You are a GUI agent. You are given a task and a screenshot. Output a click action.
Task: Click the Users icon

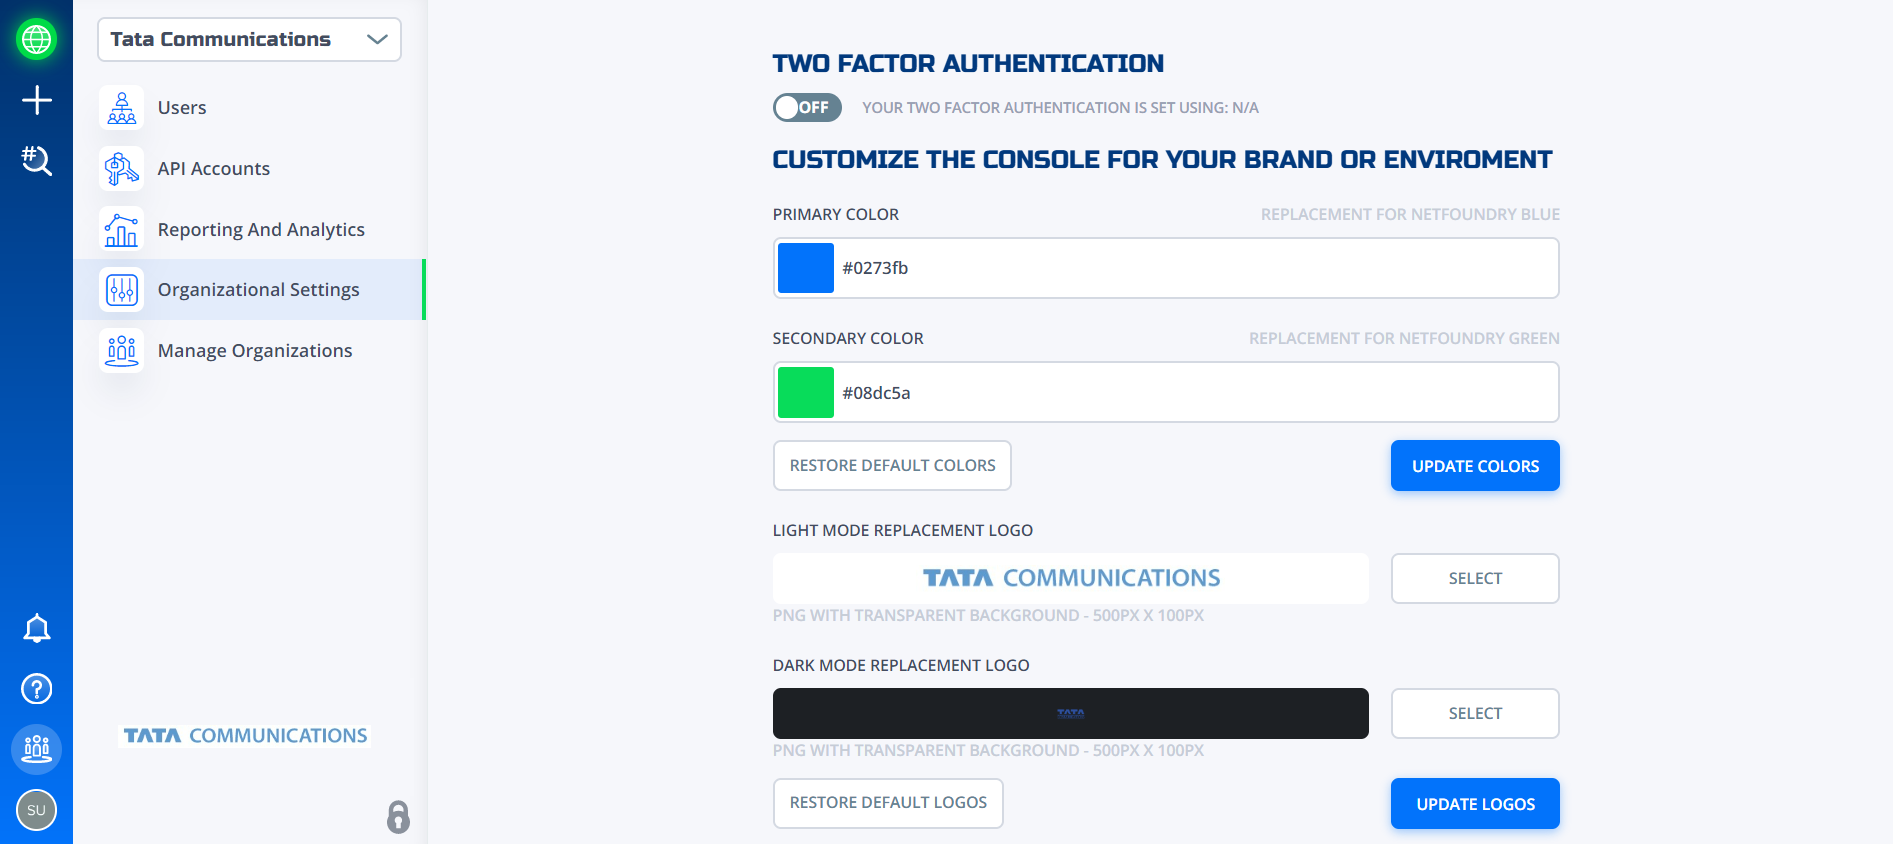[x=122, y=108]
